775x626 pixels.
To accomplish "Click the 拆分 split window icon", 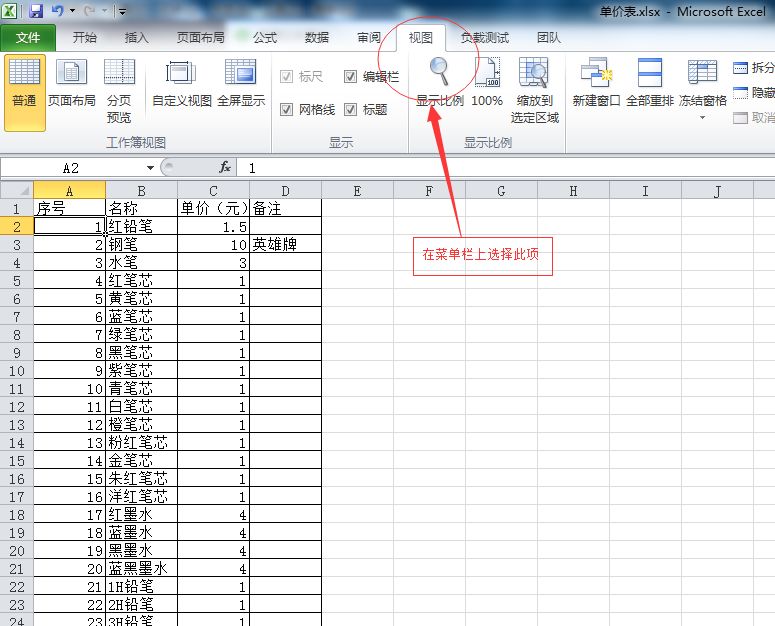I will 740,68.
